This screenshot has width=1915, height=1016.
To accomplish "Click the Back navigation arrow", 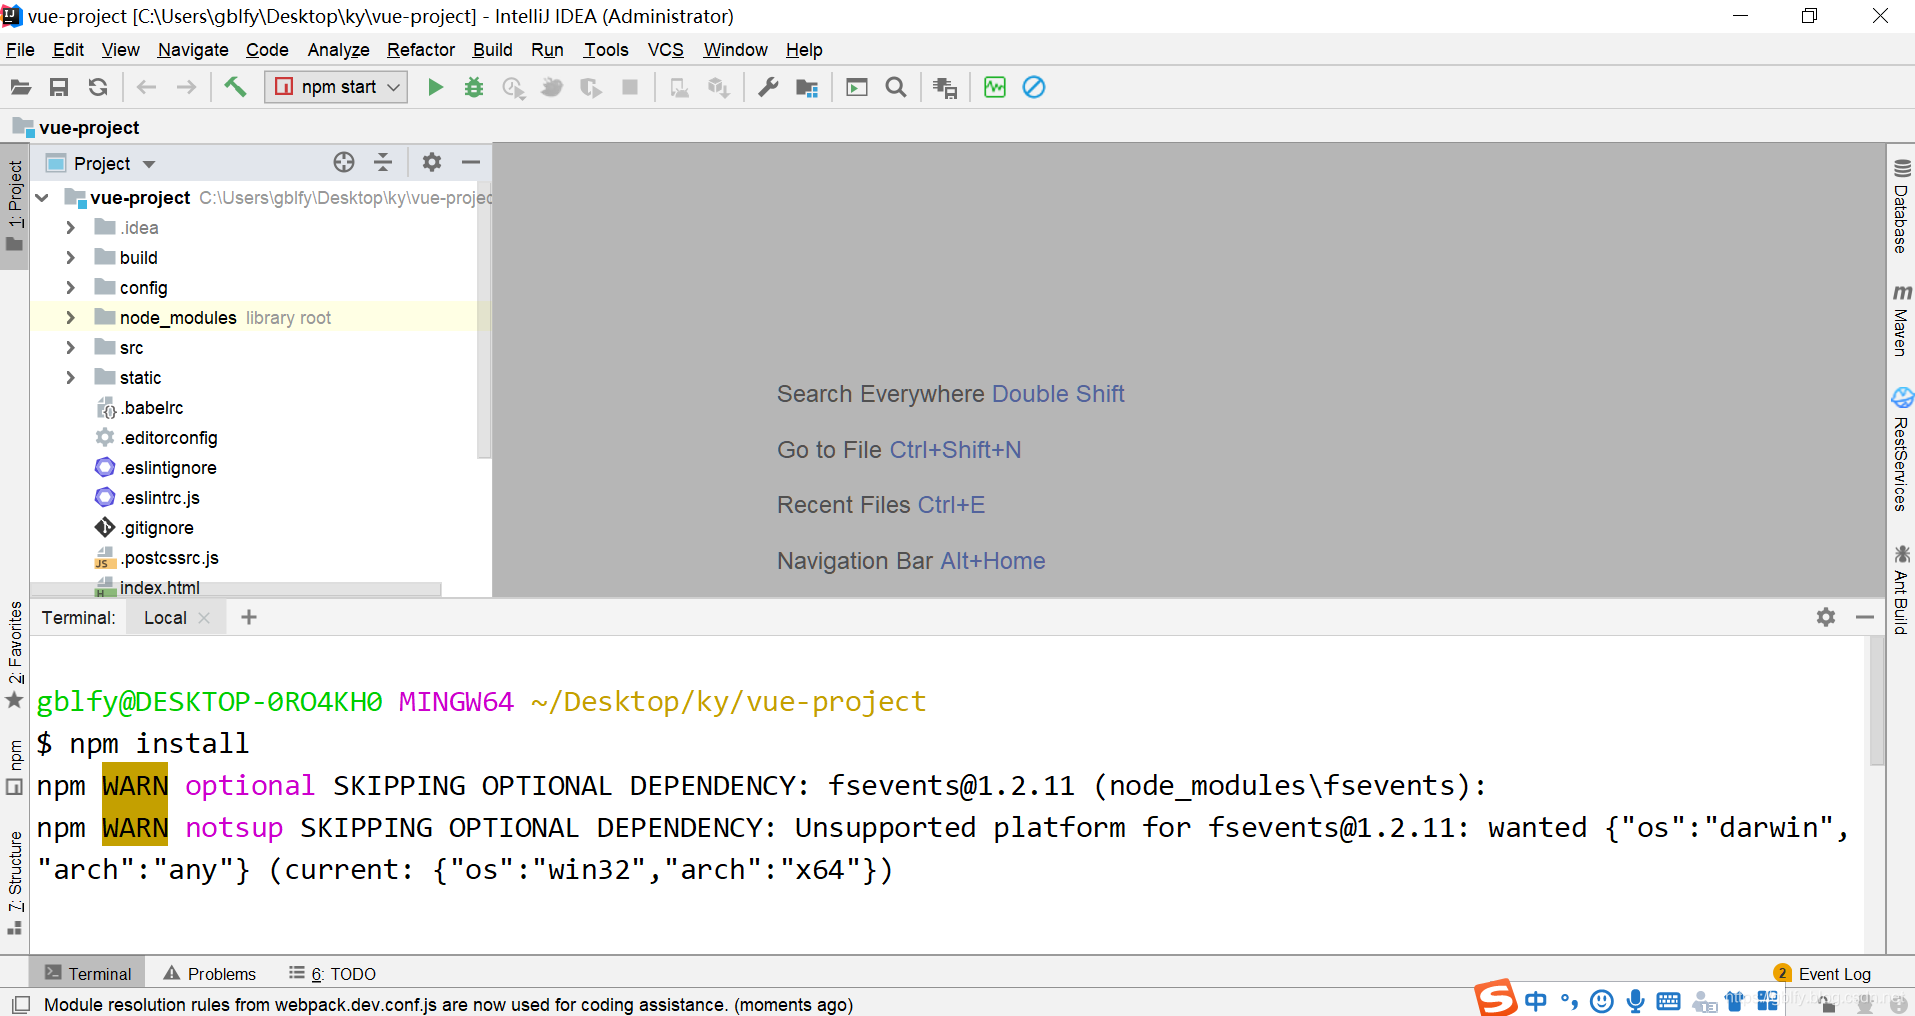I will [x=146, y=87].
